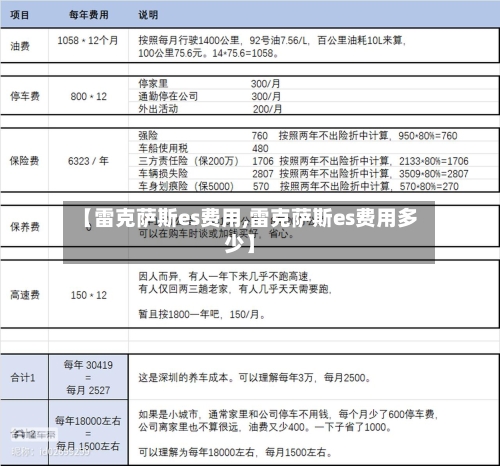The width and height of the screenshot is (500, 466).
Task: Select calculation 3509*80%=2807
Action: (x=434, y=174)
